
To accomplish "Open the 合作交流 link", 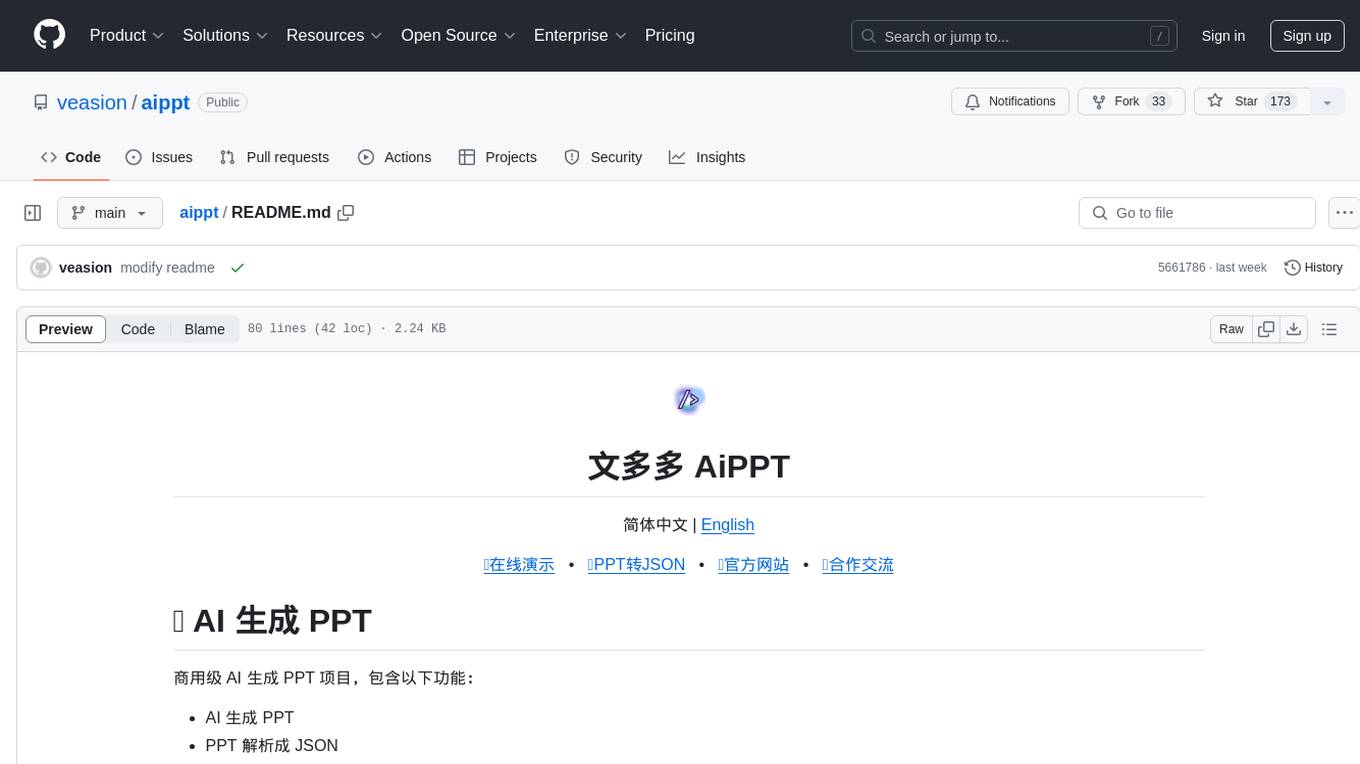I will click(x=858, y=565).
